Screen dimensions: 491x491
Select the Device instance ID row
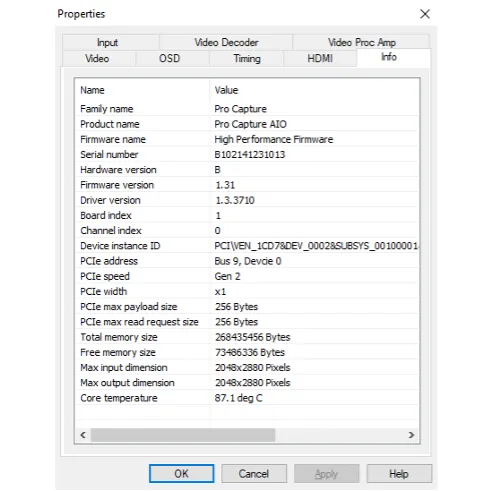click(x=247, y=246)
